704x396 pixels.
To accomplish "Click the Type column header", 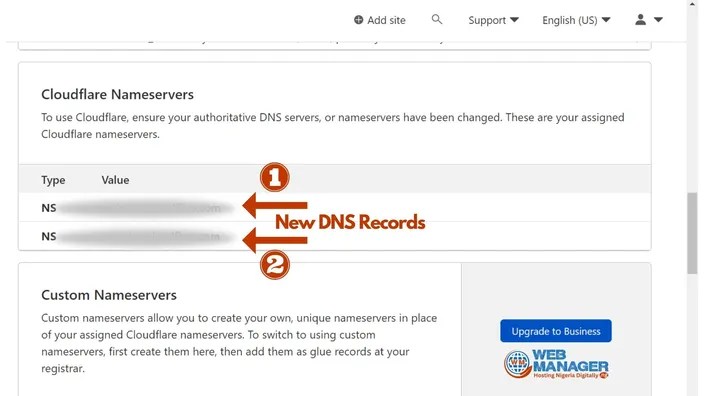I will click(53, 180).
